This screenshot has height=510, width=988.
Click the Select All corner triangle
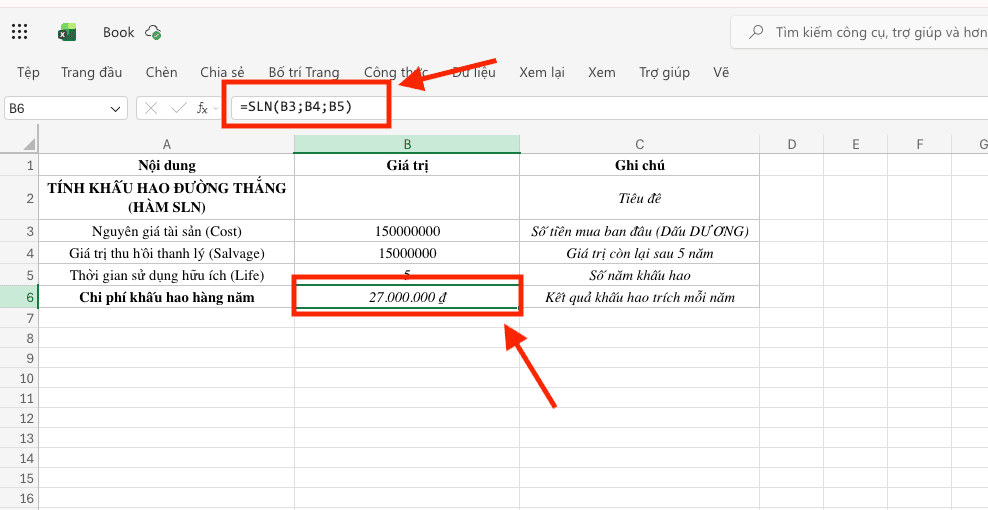click(30, 145)
